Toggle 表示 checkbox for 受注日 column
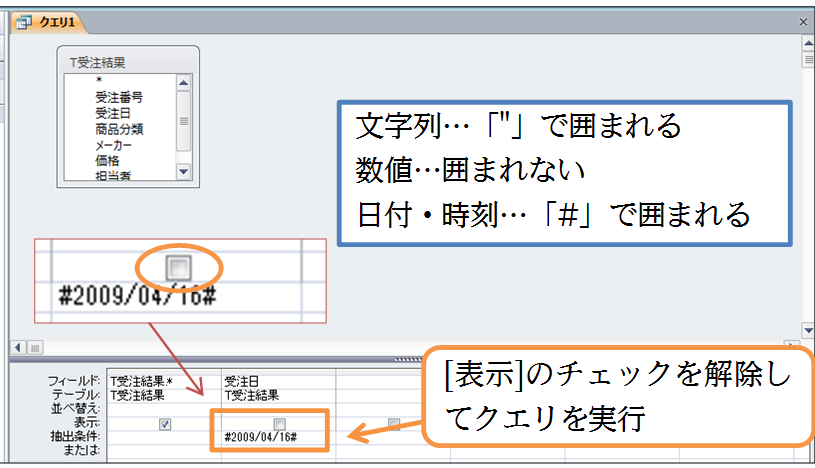 tap(279, 423)
